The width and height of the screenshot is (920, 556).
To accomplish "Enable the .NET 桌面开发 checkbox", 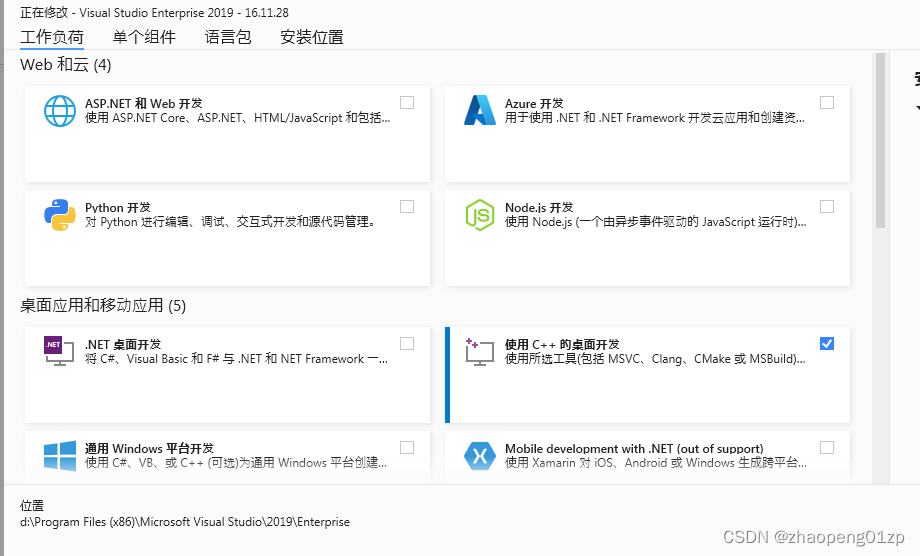I will (407, 344).
